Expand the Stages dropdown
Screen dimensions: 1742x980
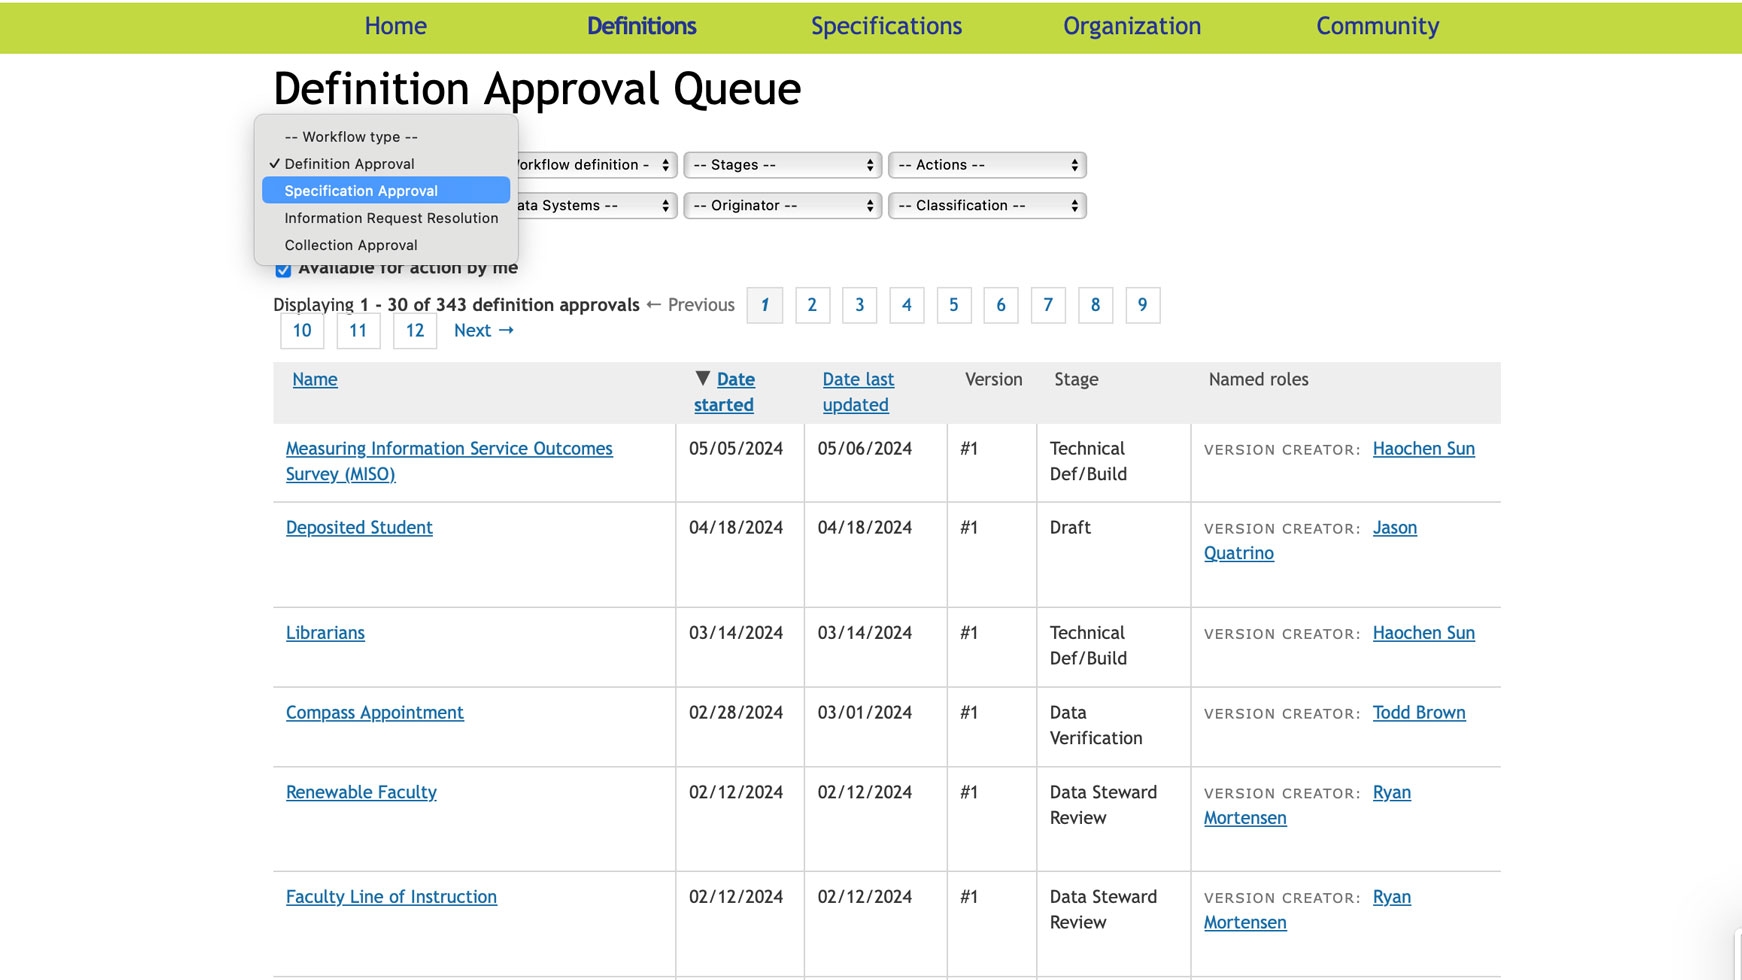tap(782, 164)
